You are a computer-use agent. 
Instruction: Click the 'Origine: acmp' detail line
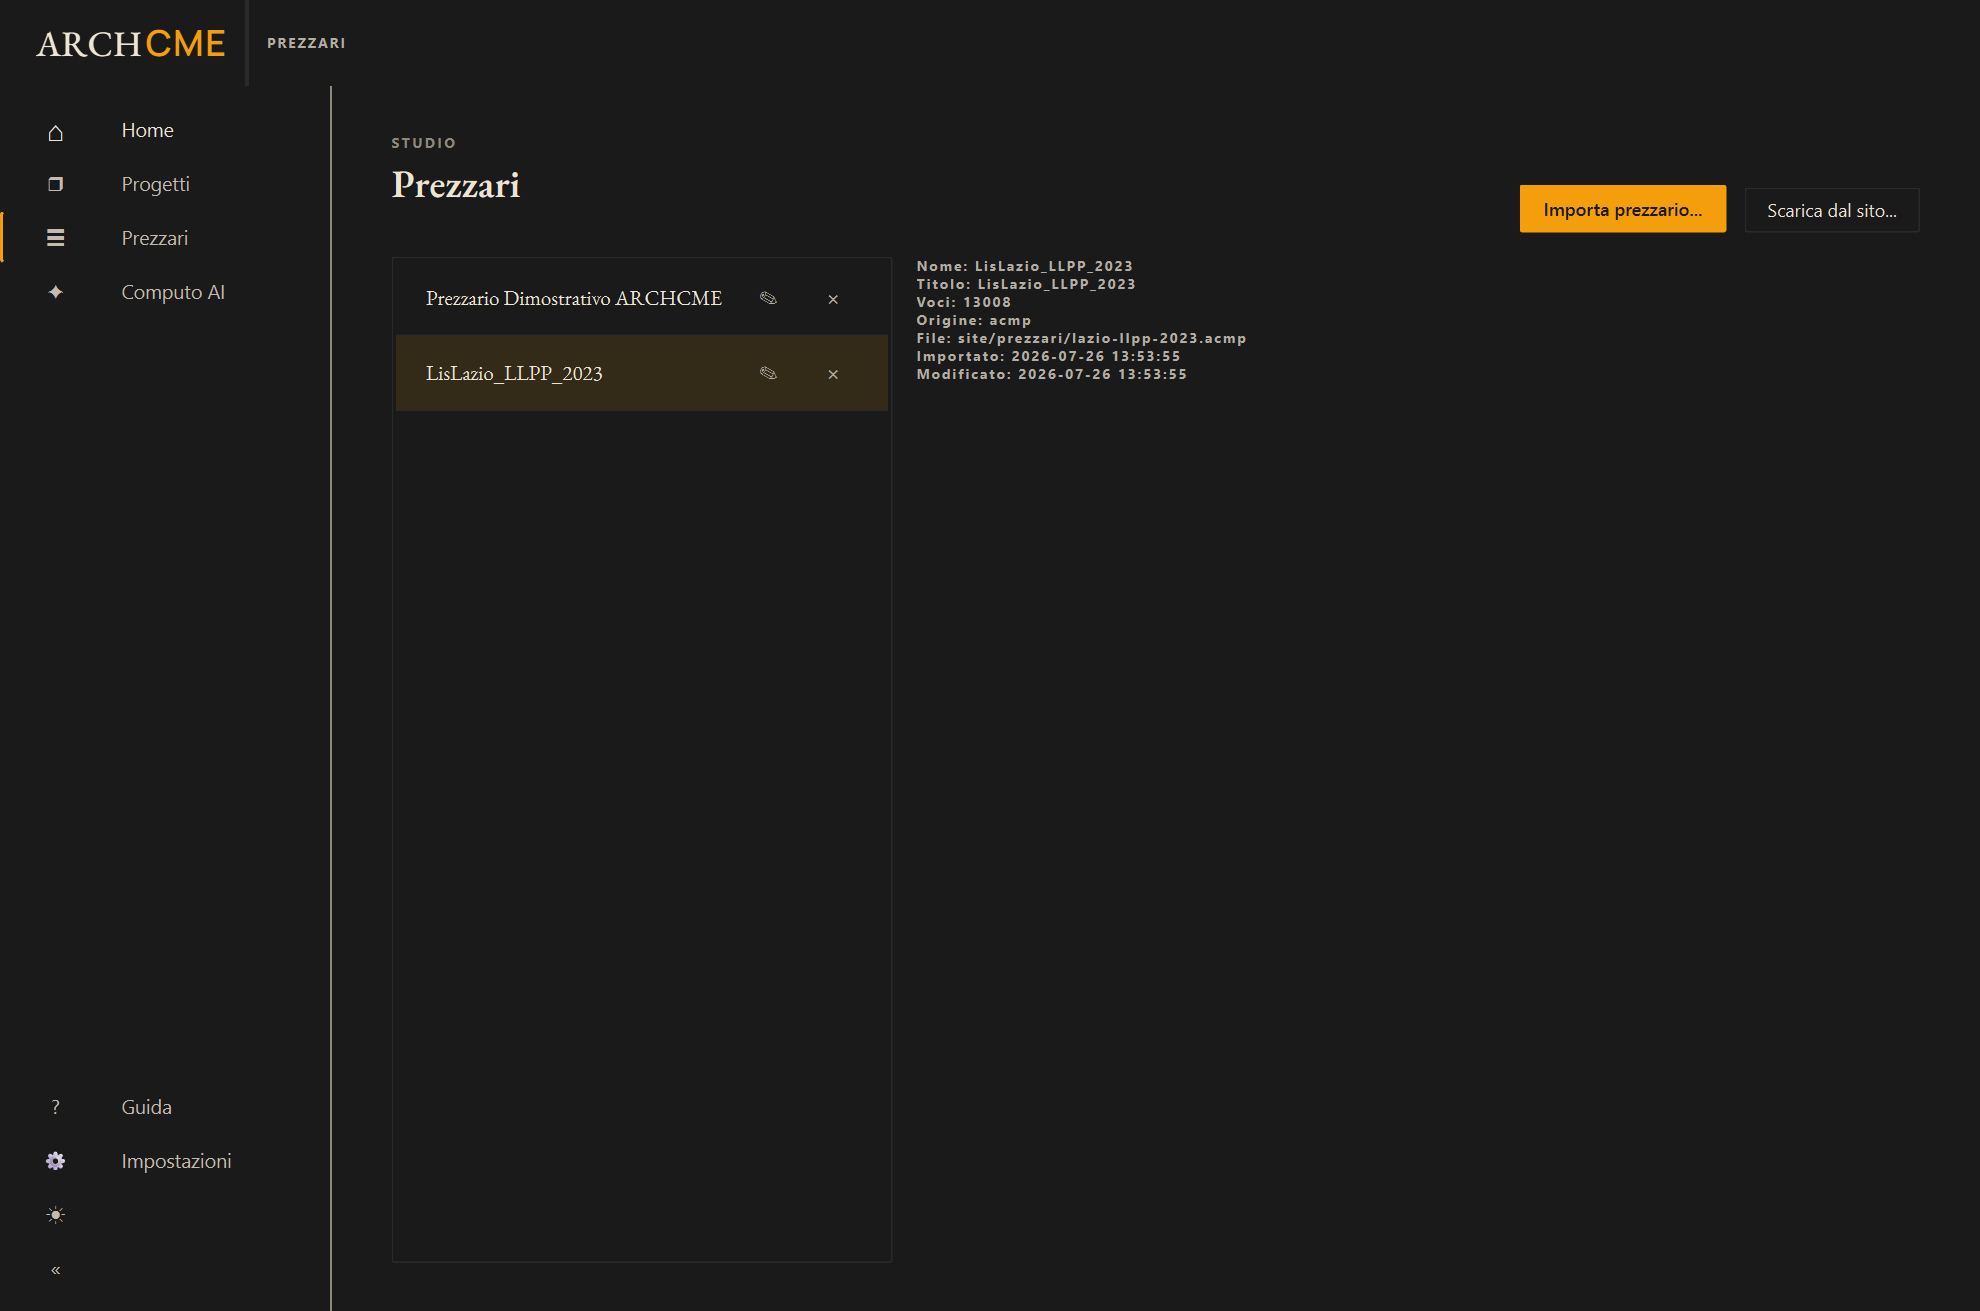(974, 320)
